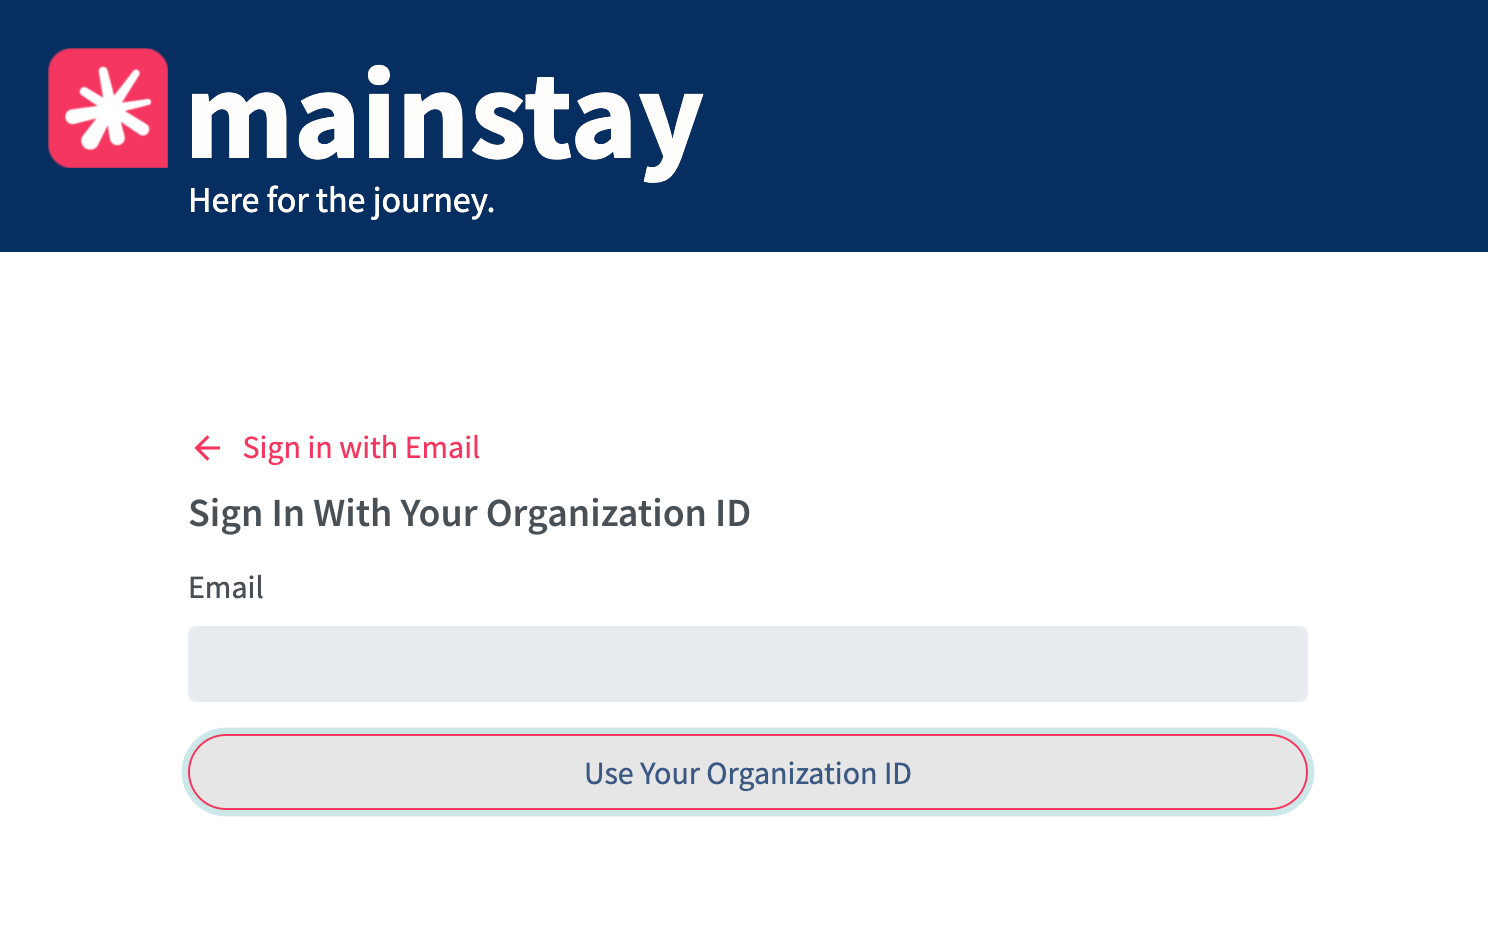Click the Use Your Organization ID button

(748, 772)
